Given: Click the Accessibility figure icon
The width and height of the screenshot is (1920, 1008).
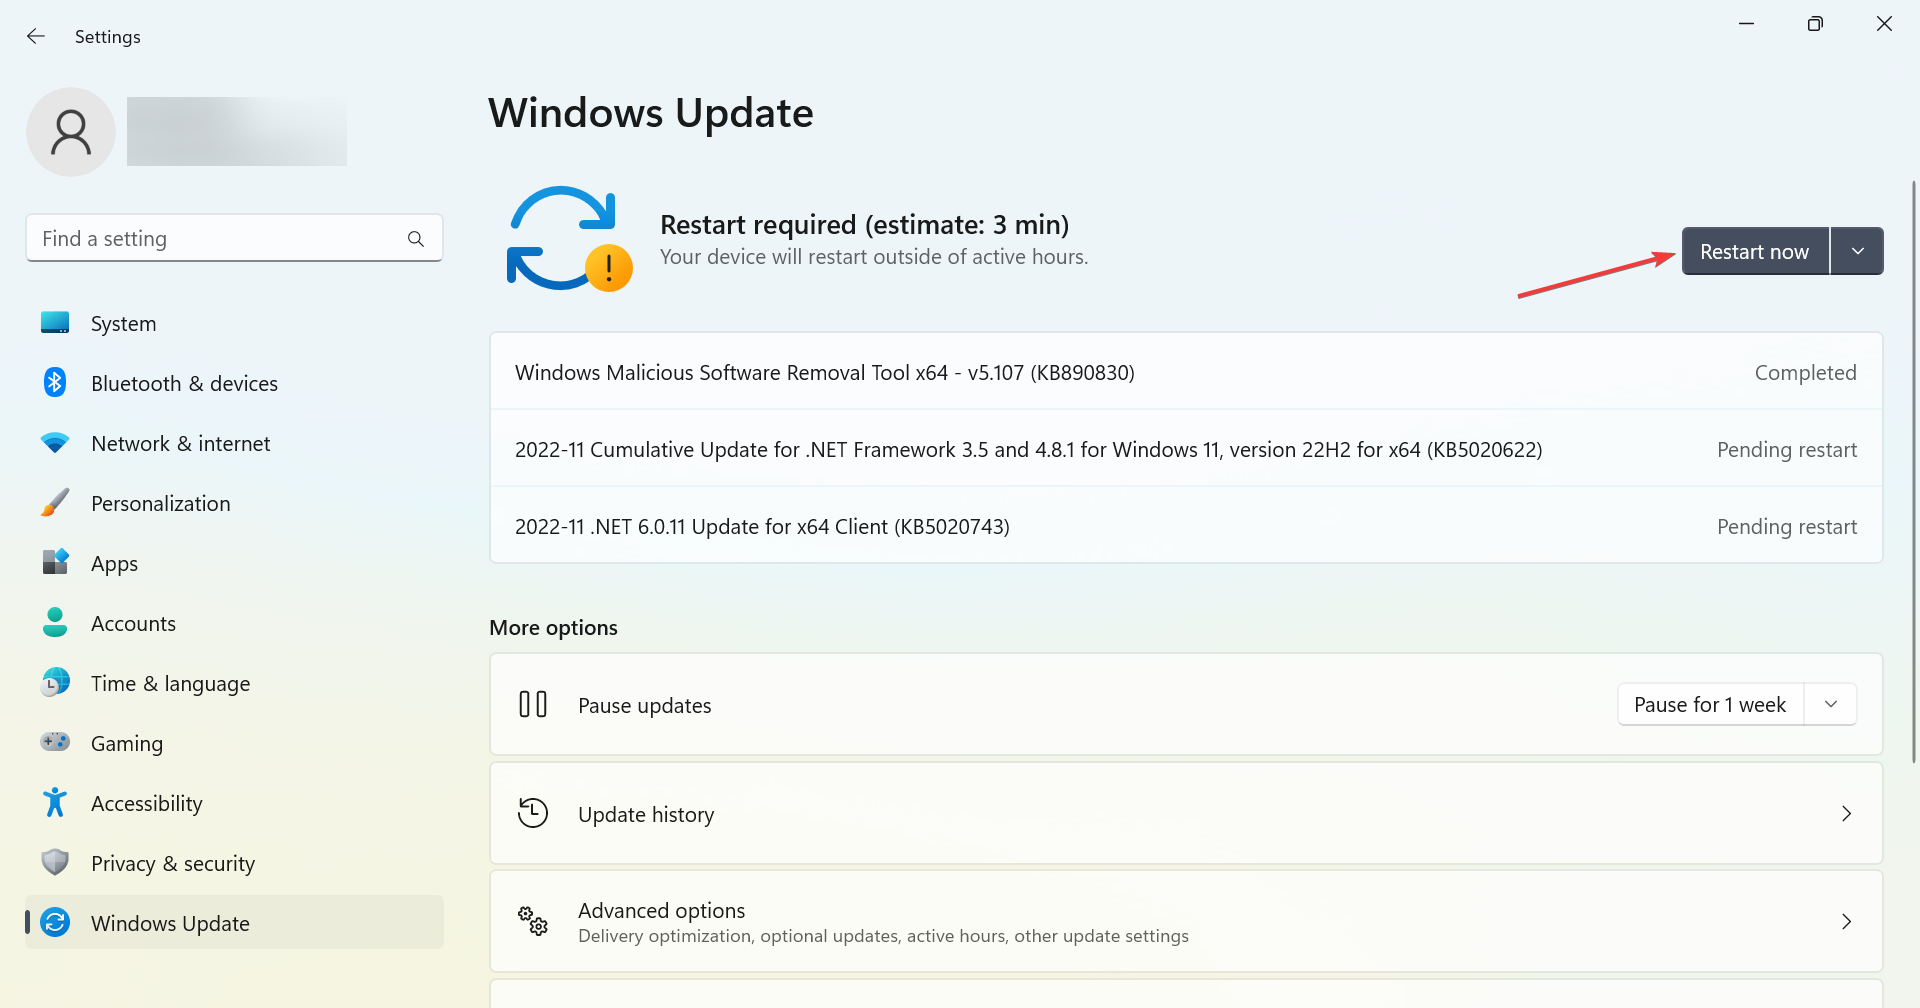Looking at the screenshot, I should coord(55,802).
